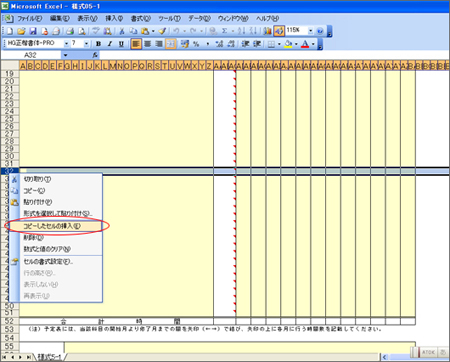Click the Percent Style icon
Viewport: 450px width, 362px height.
pyautogui.click(x=196, y=44)
